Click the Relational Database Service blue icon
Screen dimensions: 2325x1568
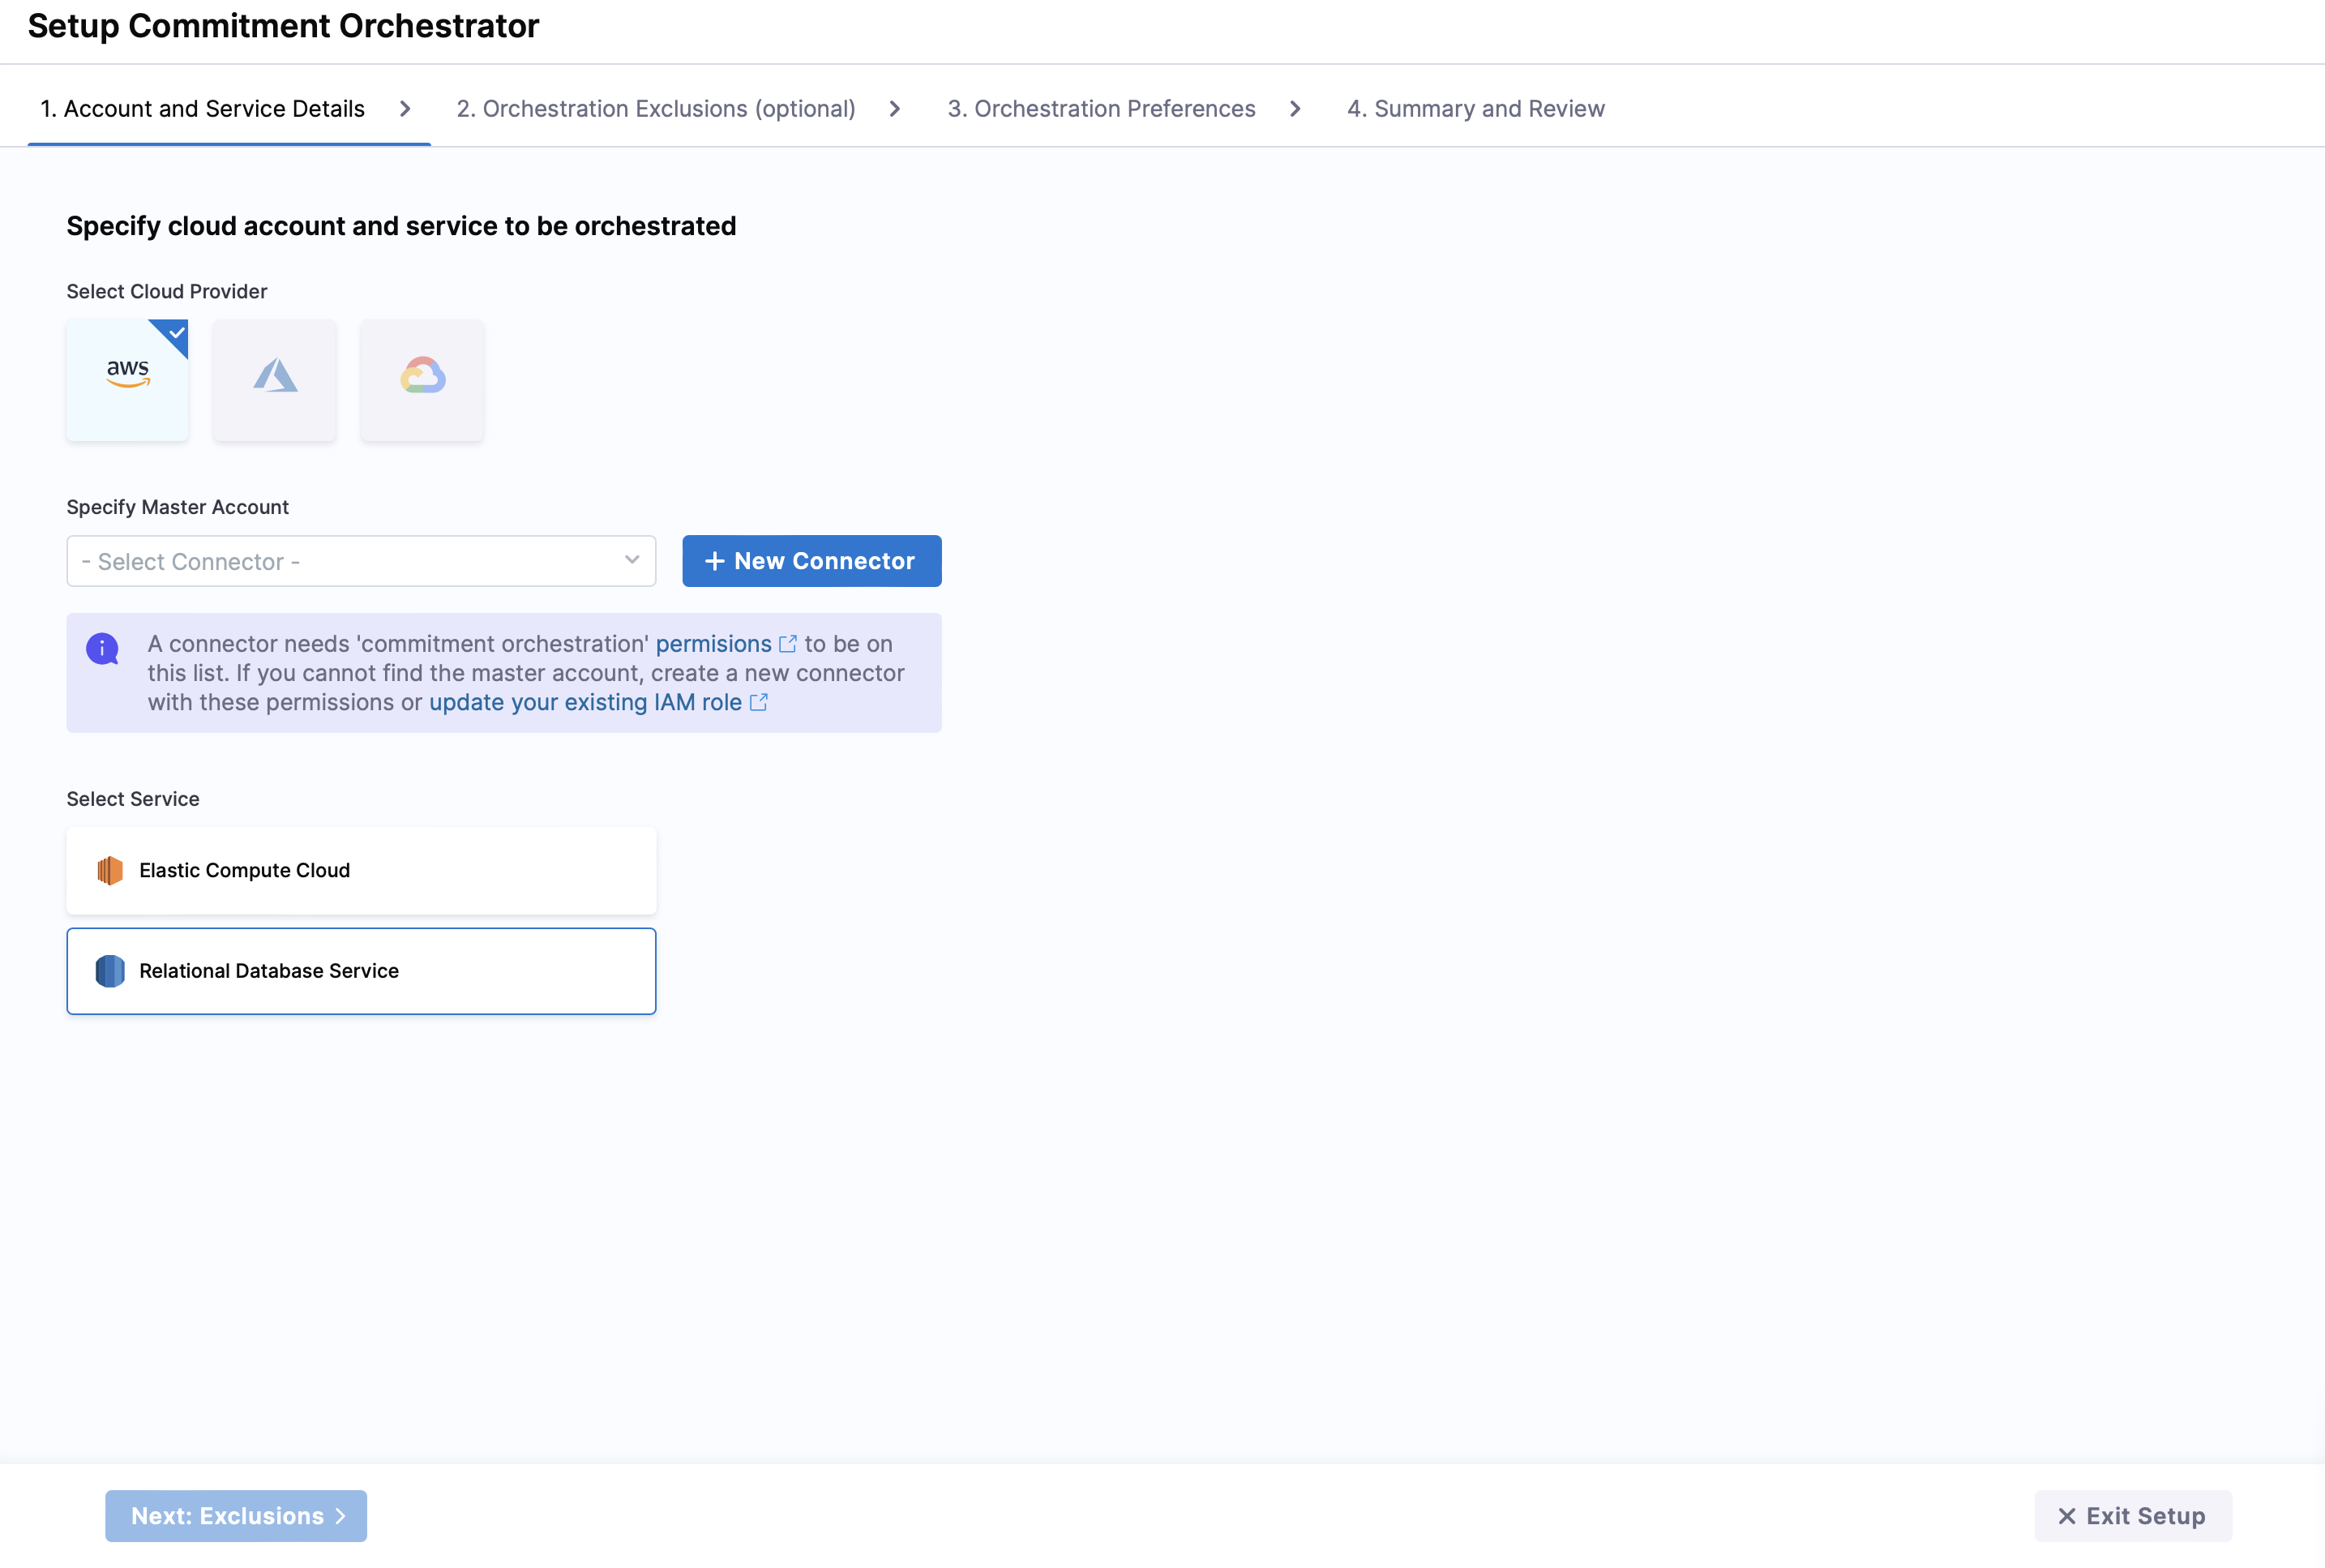[x=110, y=971]
